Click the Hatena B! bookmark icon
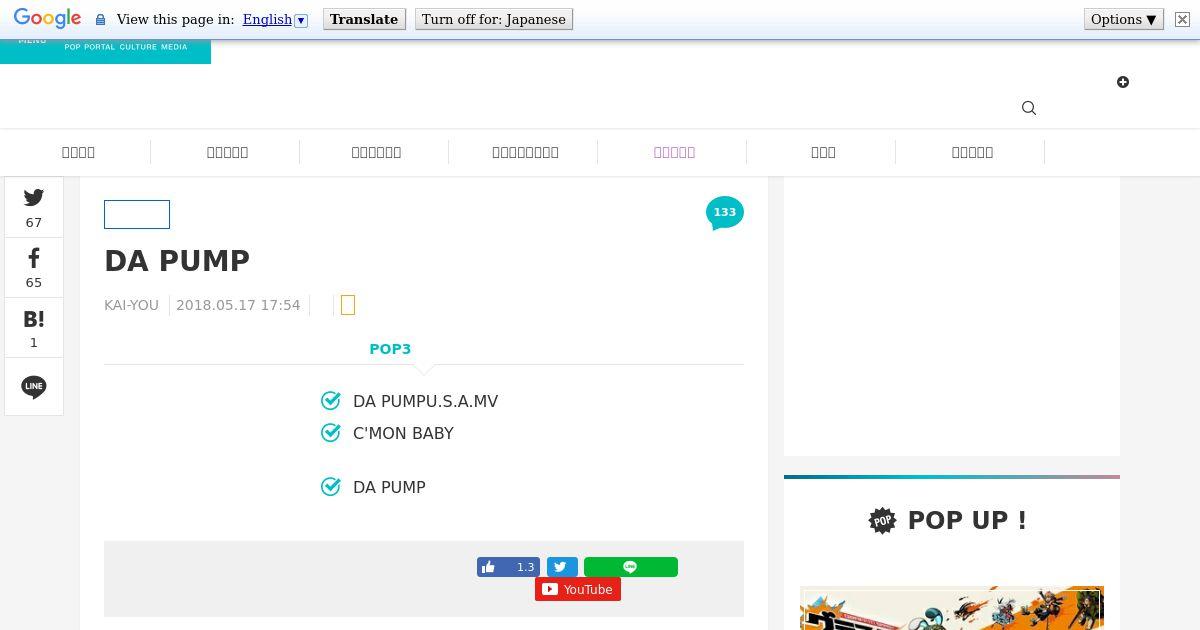This screenshot has width=1200, height=630. pyautogui.click(x=34, y=319)
